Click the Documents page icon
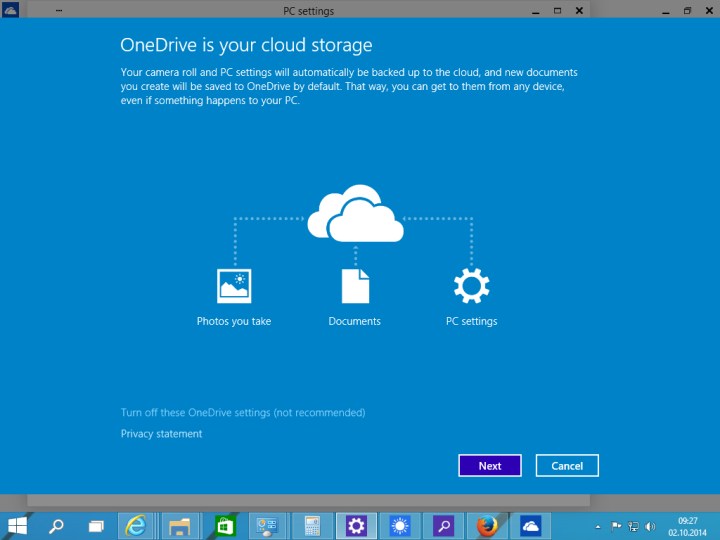 pos(355,286)
